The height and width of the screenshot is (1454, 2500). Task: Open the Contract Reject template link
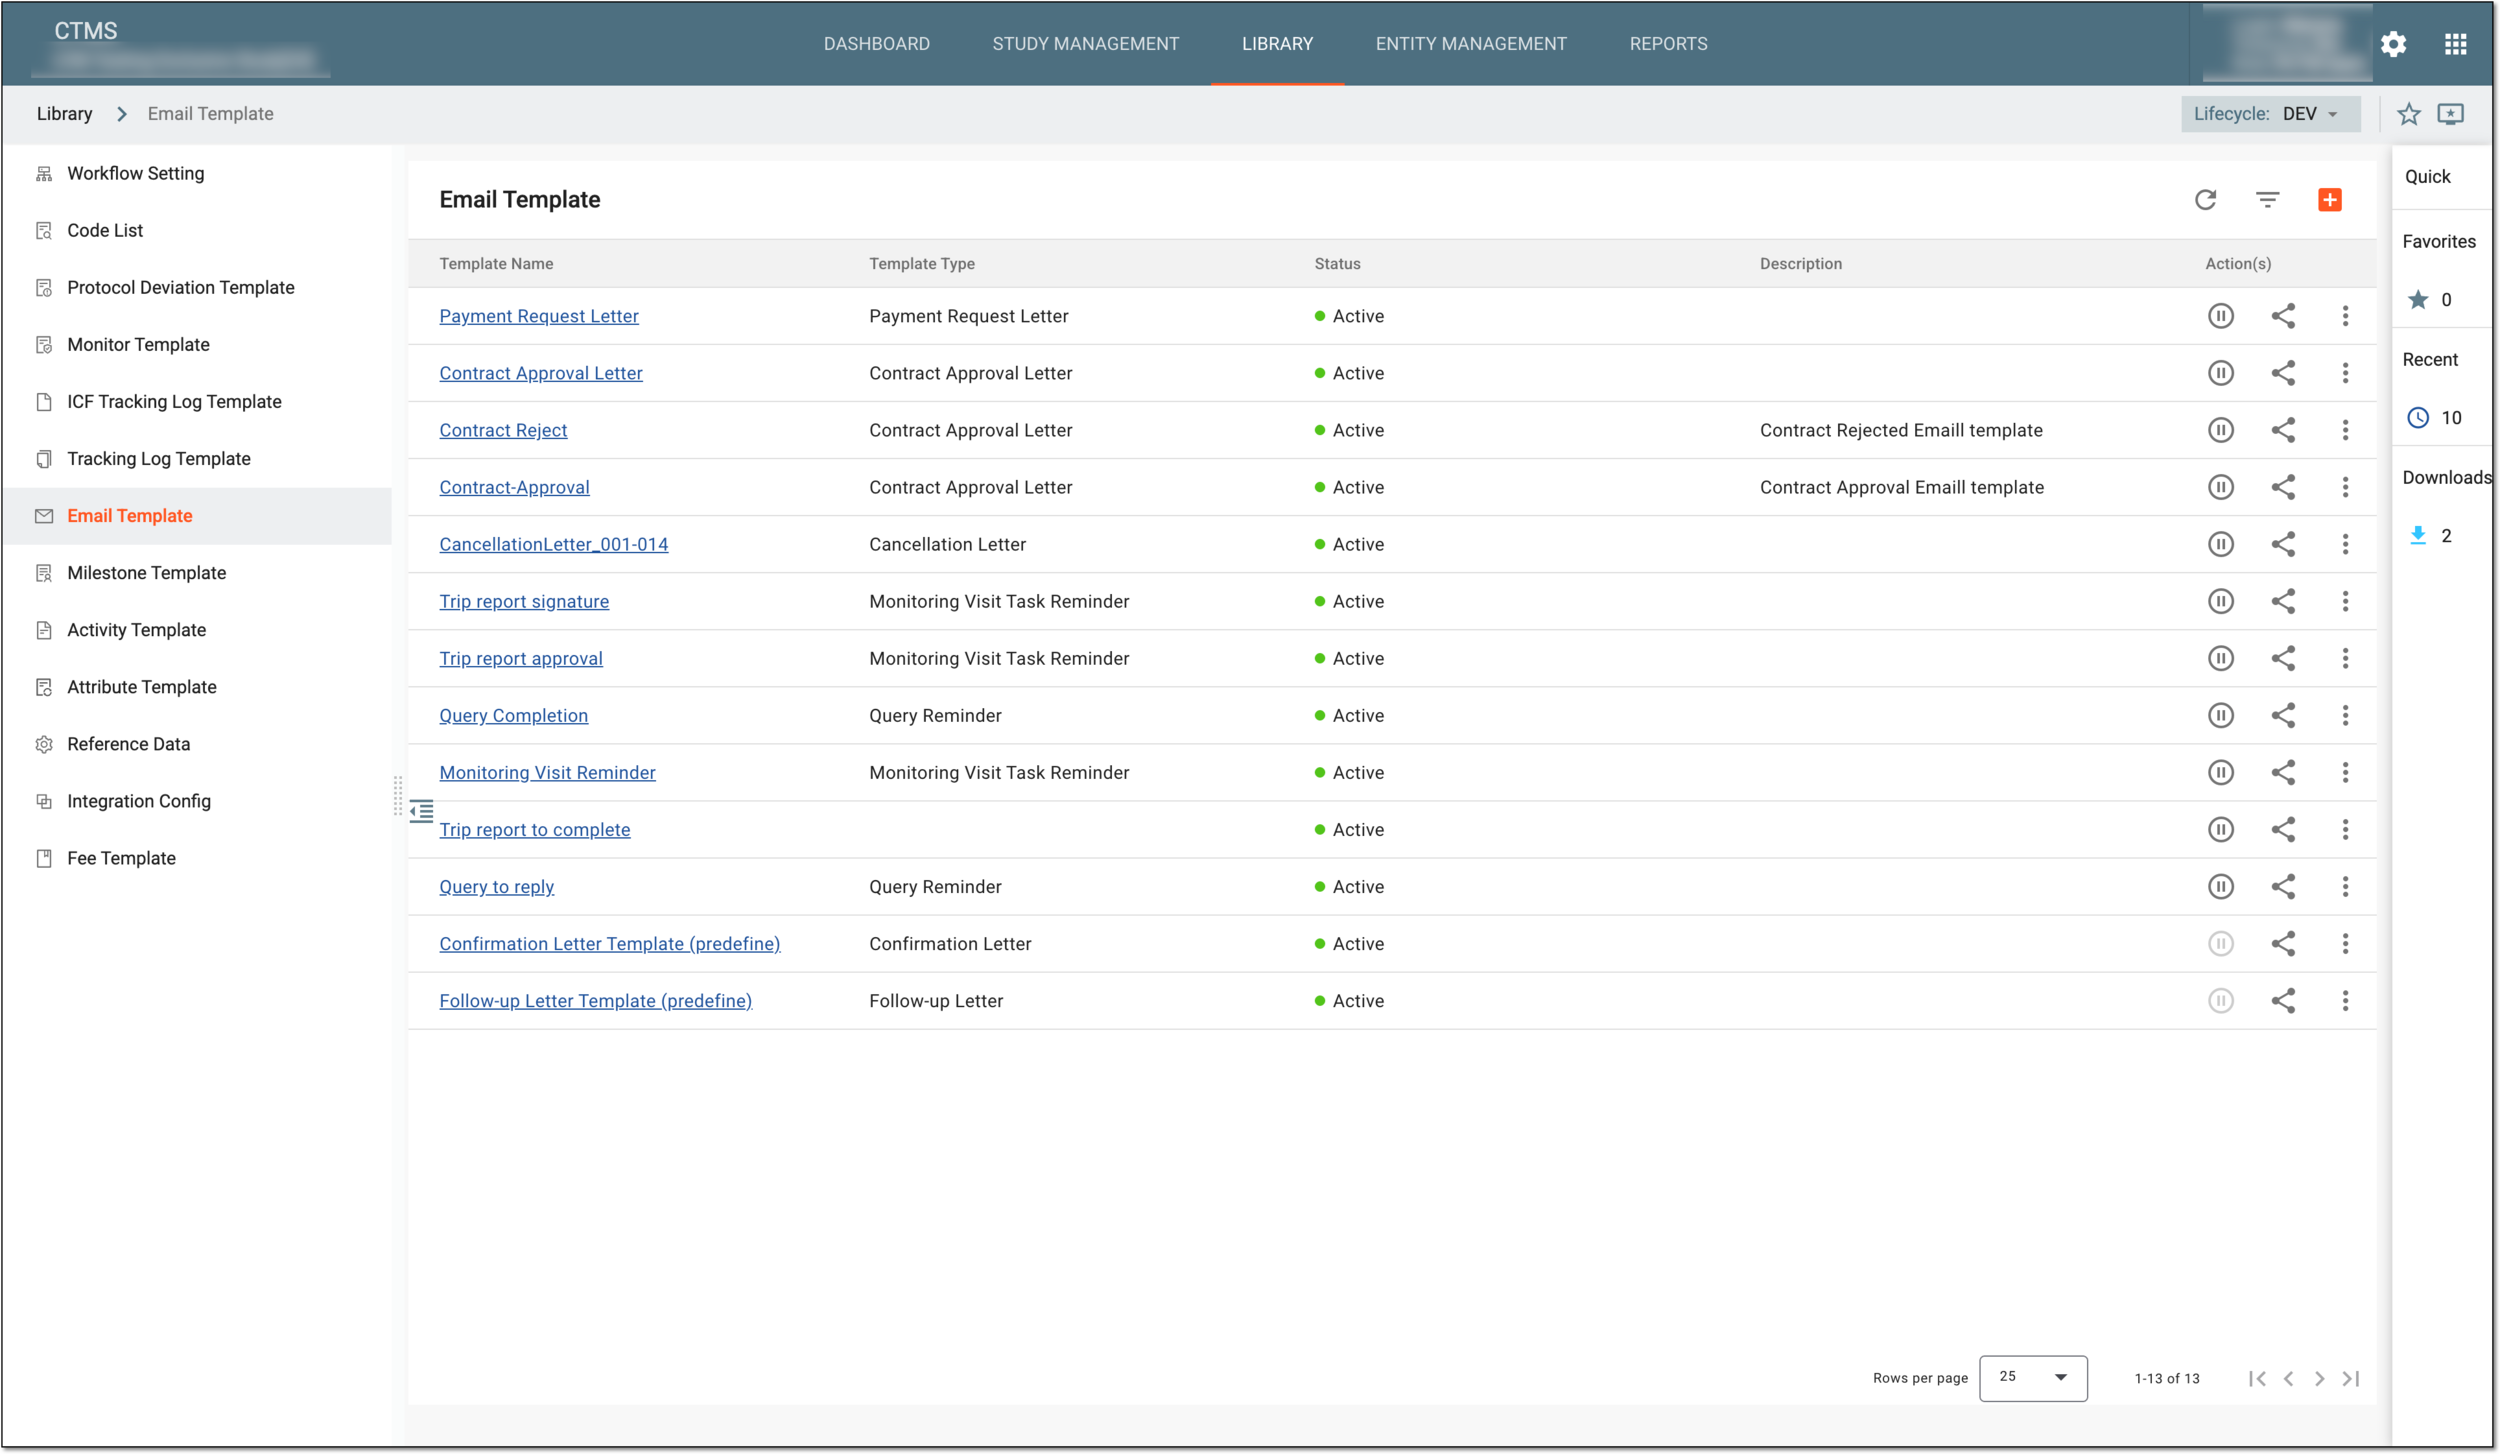point(503,430)
